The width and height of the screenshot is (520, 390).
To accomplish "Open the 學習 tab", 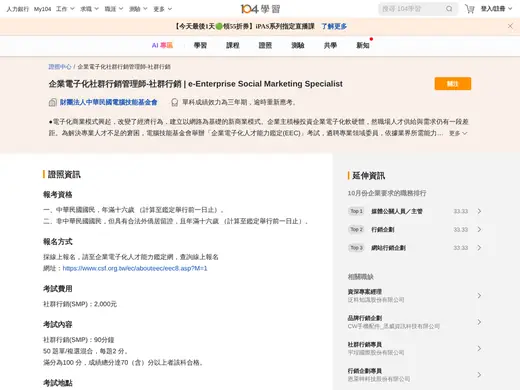I will tap(200, 45).
